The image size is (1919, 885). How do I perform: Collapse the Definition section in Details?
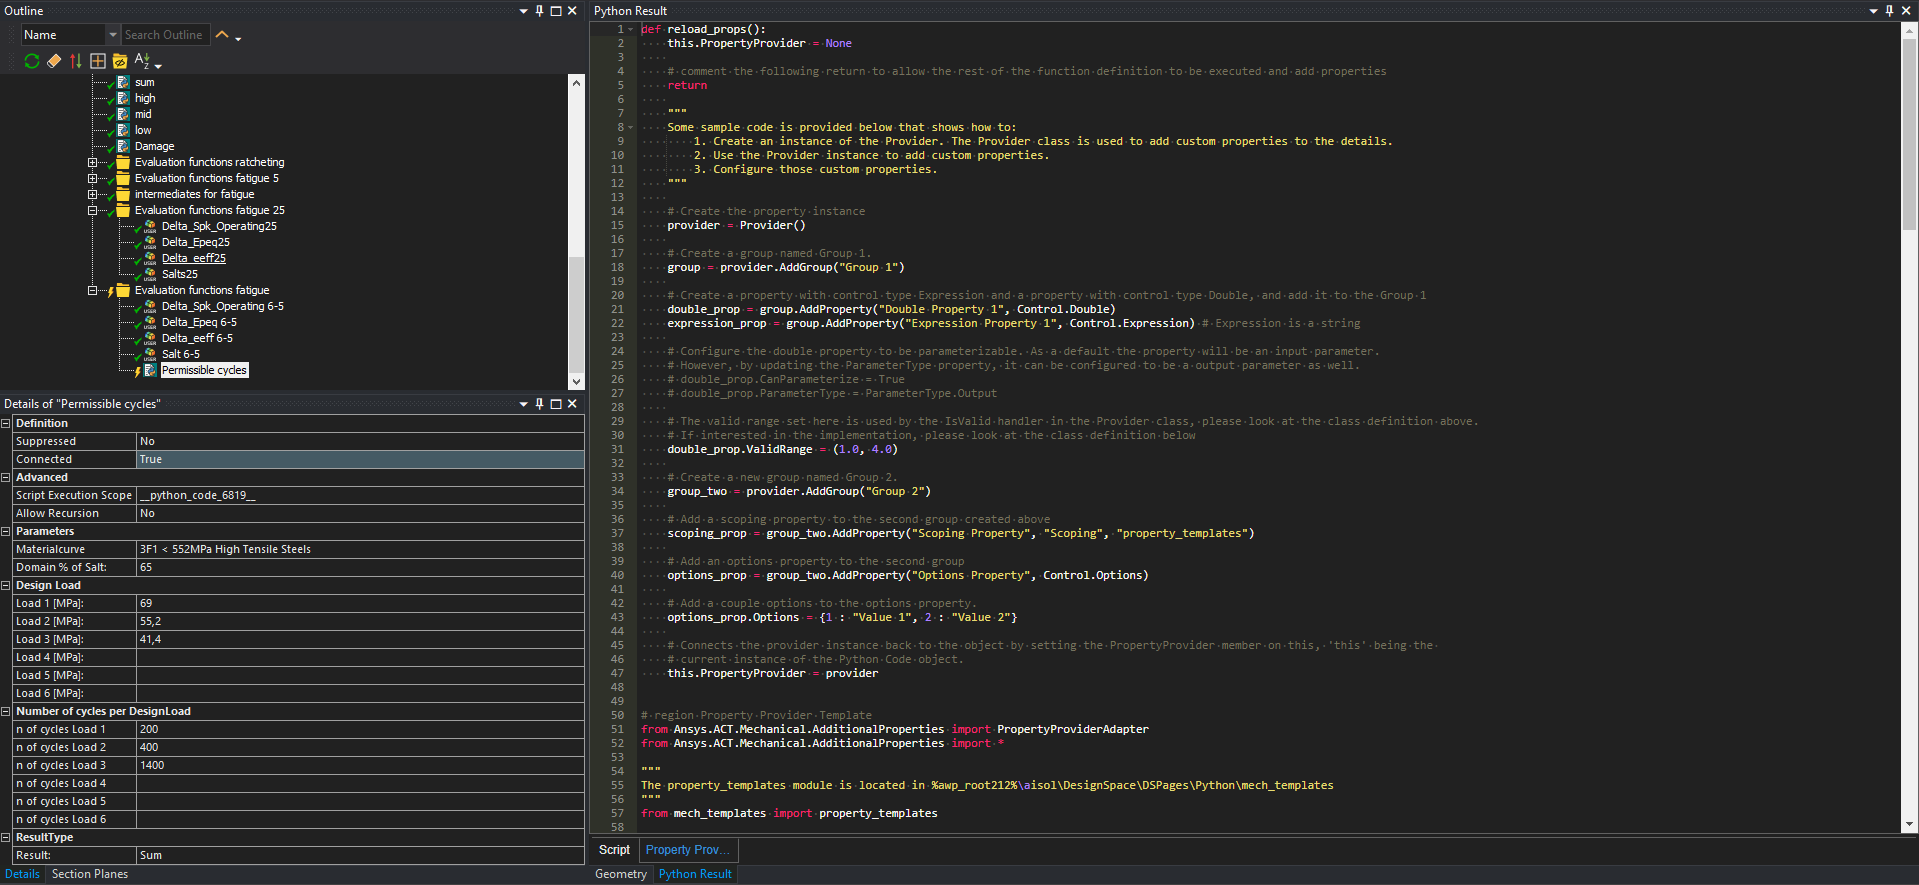pos(6,423)
